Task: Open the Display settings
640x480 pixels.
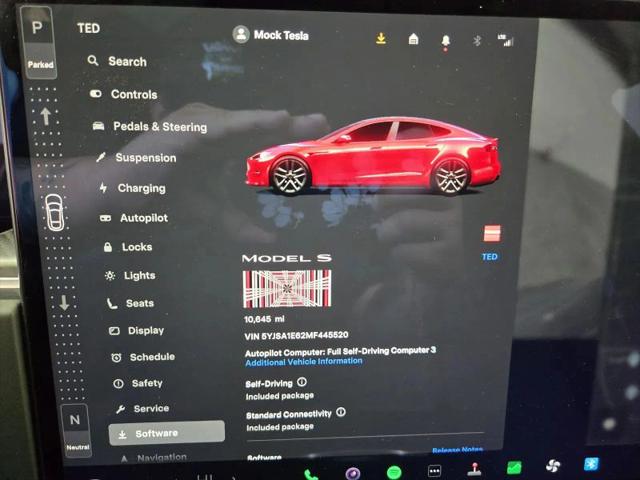Action: click(x=137, y=330)
